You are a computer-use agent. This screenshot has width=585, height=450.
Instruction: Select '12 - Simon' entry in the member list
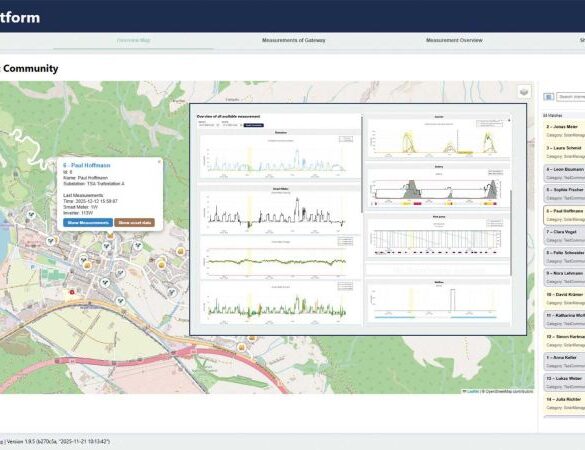[x=564, y=341]
